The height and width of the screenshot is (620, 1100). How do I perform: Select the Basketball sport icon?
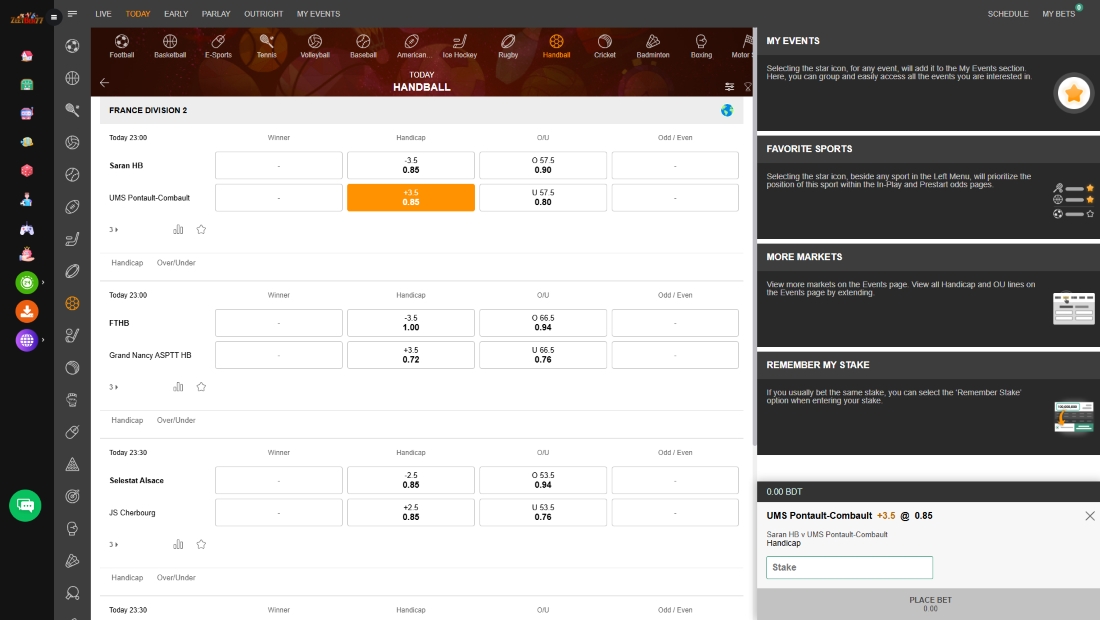pyautogui.click(x=170, y=46)
